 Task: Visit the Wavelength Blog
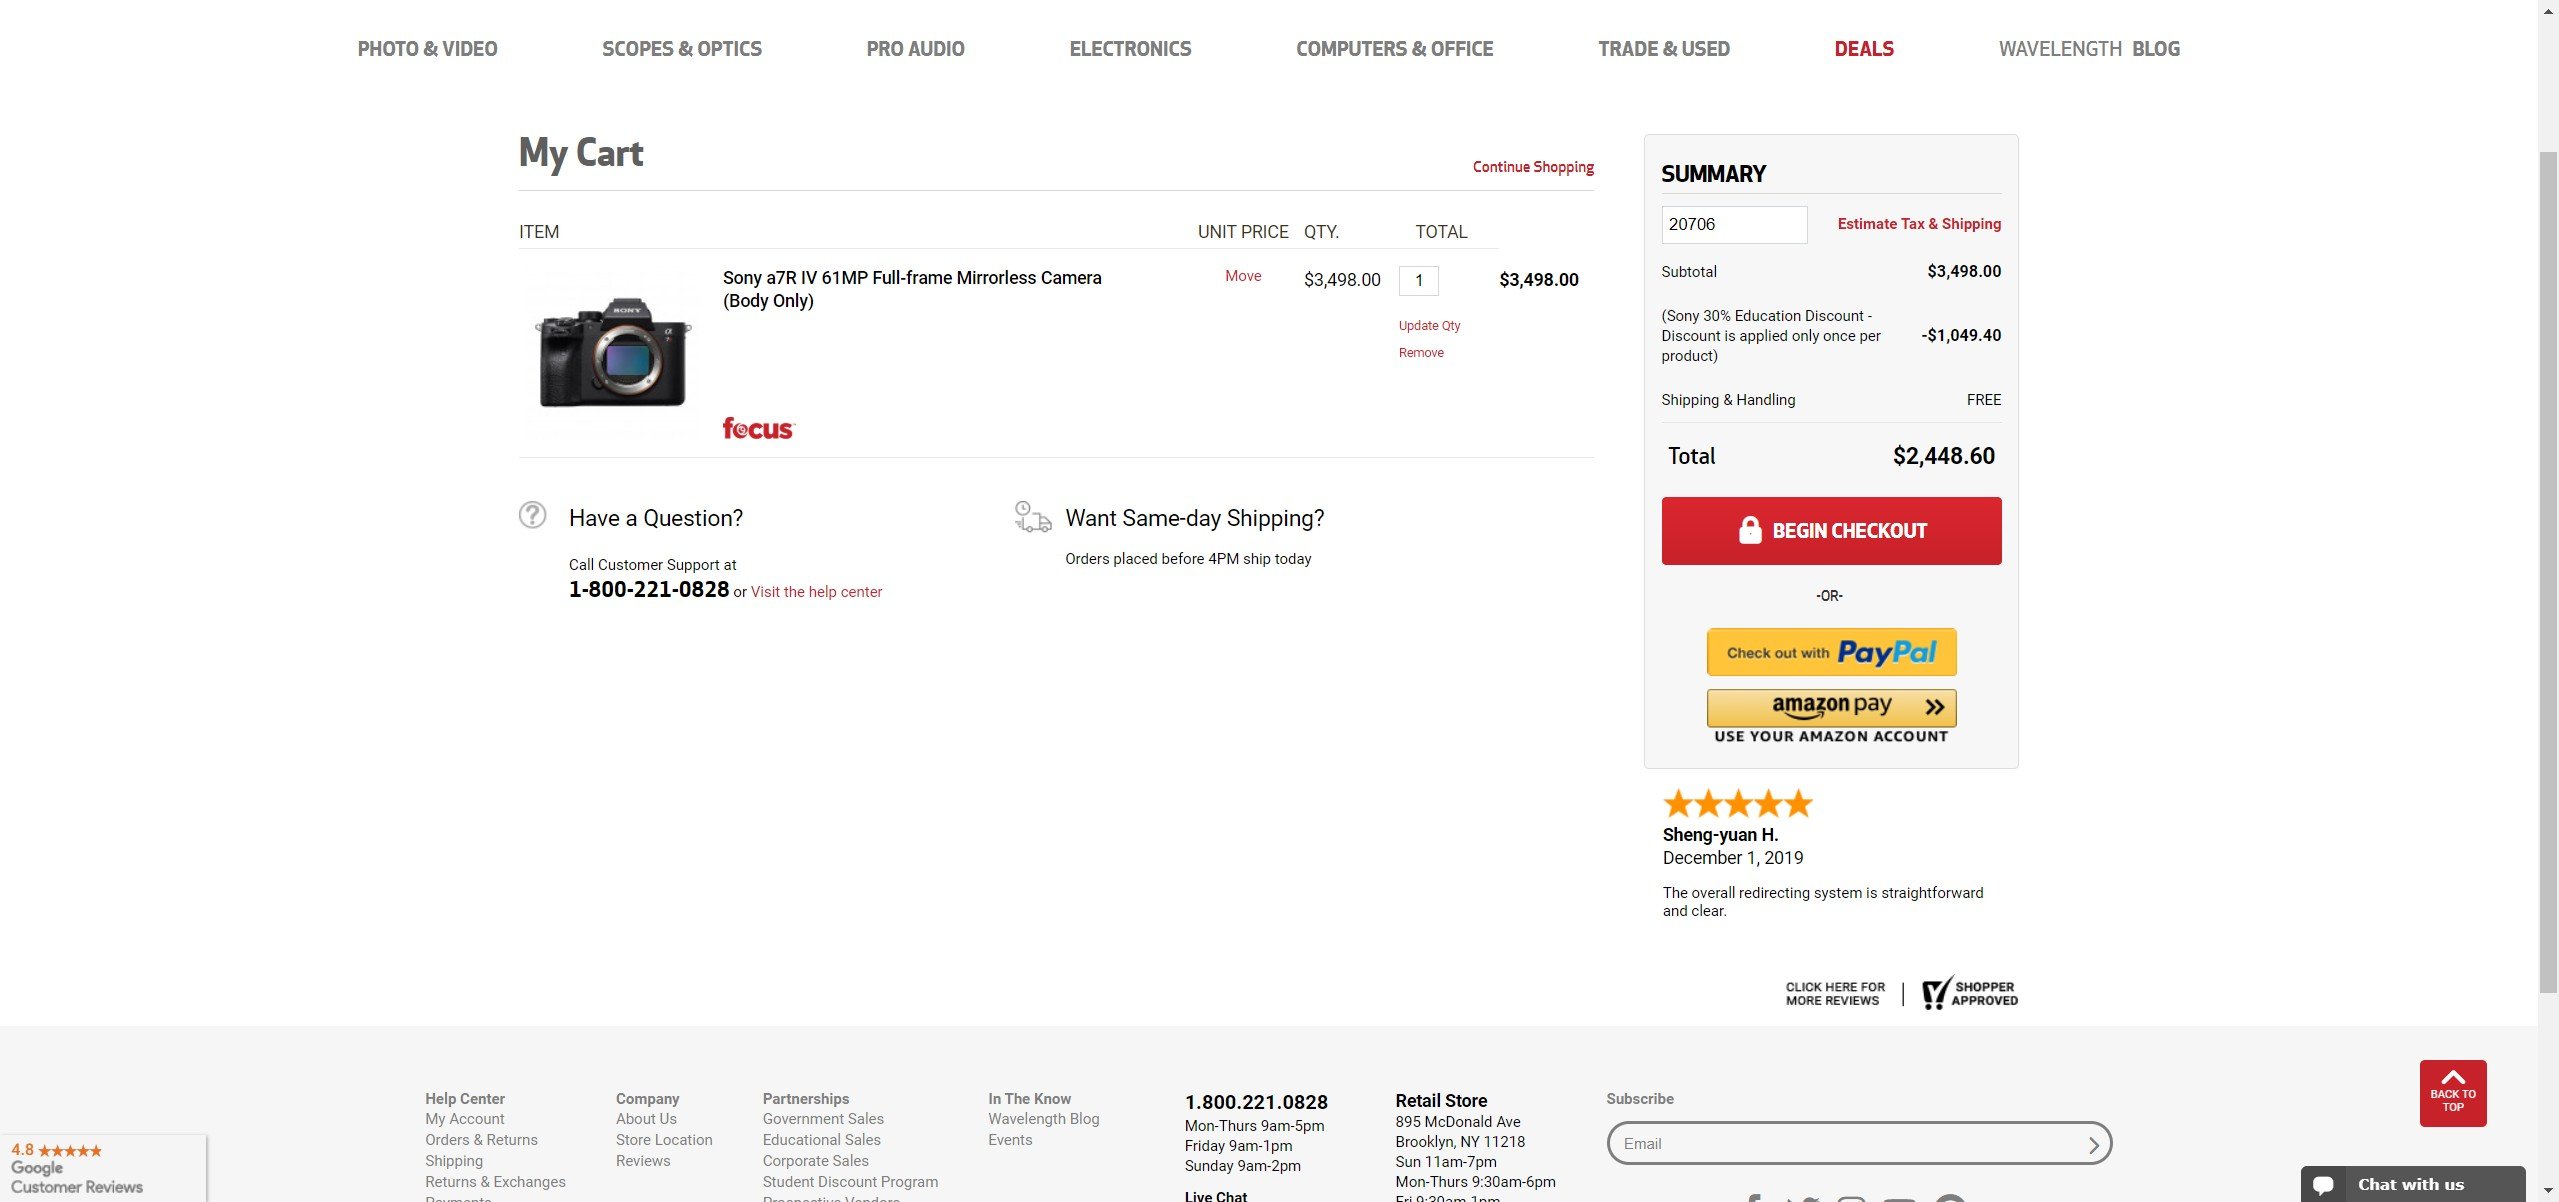click(2089, 49)
